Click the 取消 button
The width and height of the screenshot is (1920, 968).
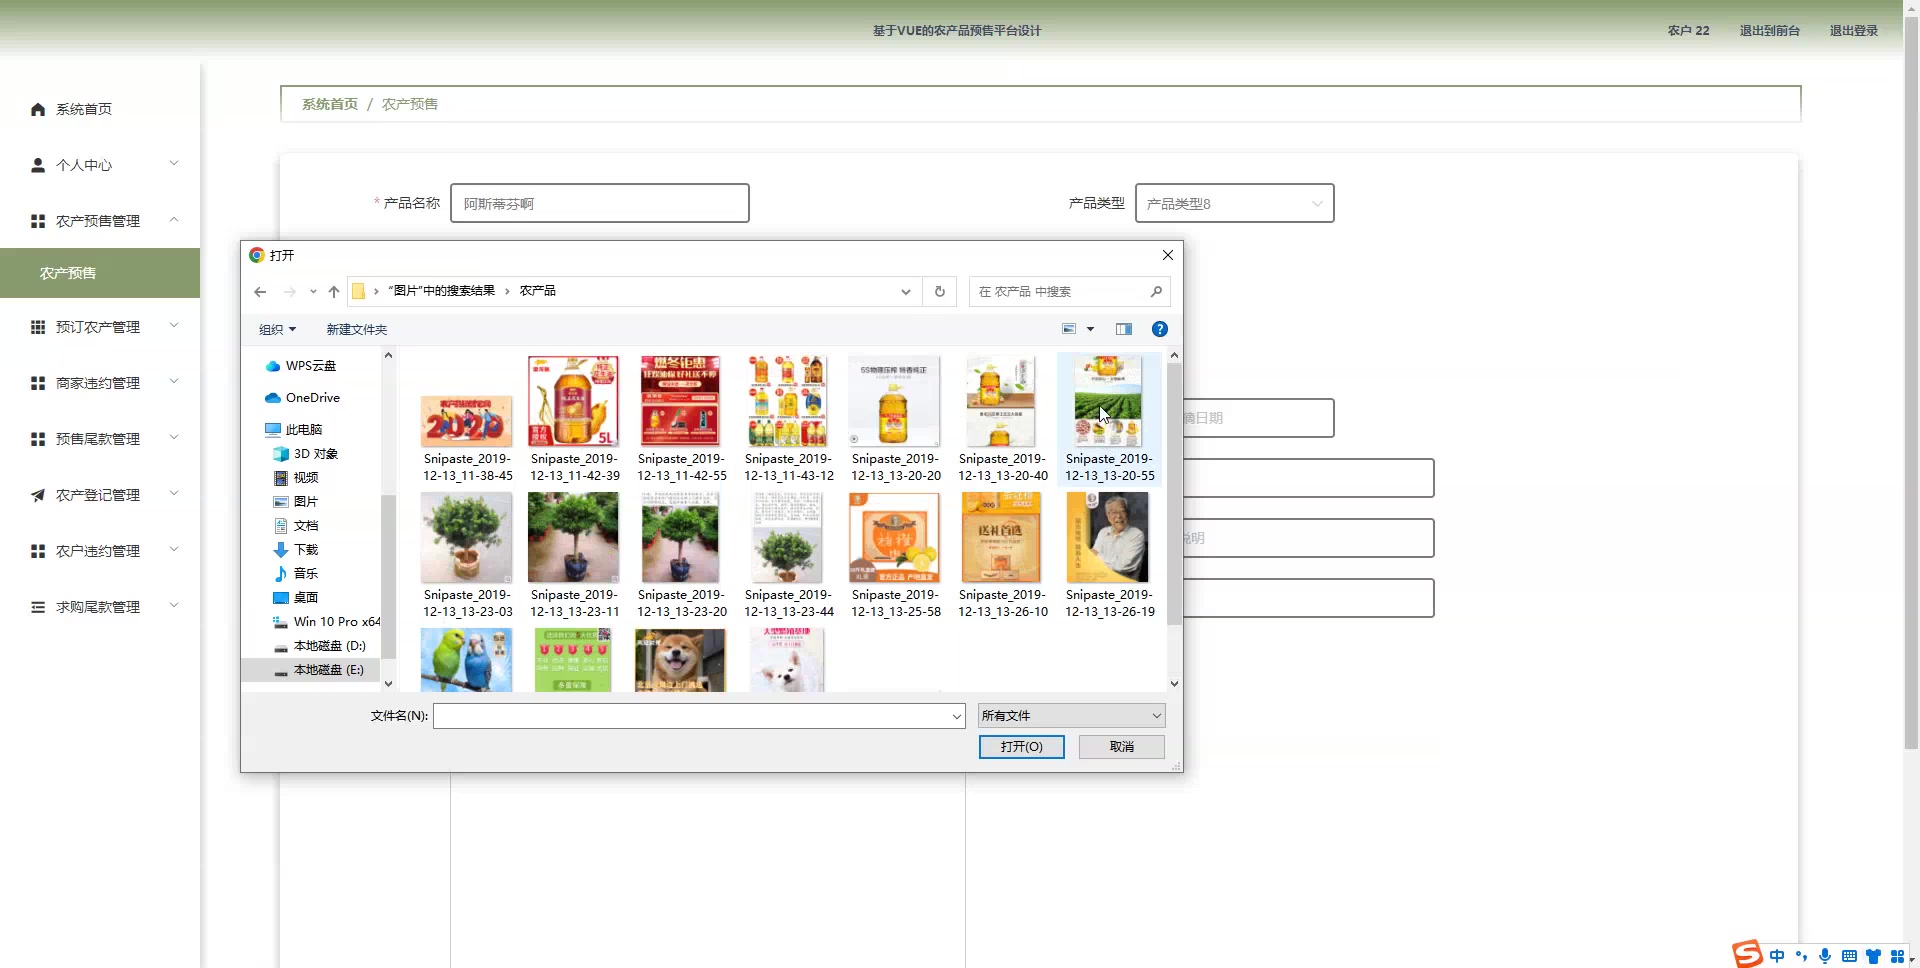pos(1121,747)
